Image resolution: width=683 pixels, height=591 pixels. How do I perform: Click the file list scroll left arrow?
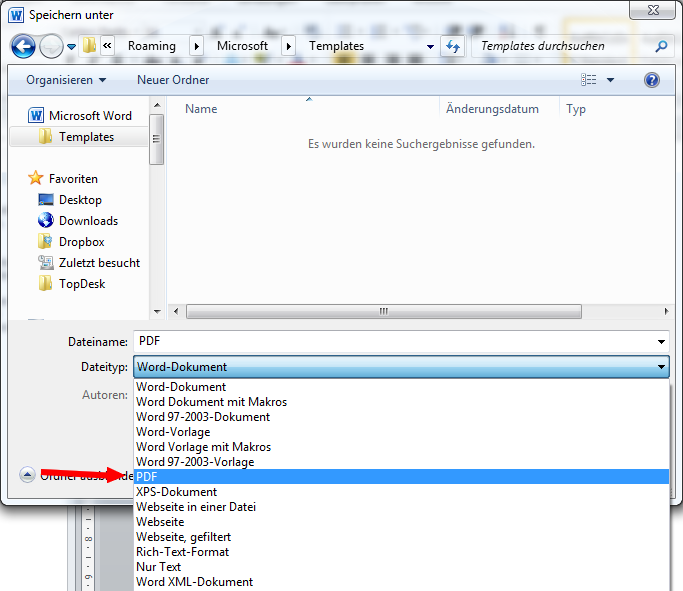pos(176,311)
